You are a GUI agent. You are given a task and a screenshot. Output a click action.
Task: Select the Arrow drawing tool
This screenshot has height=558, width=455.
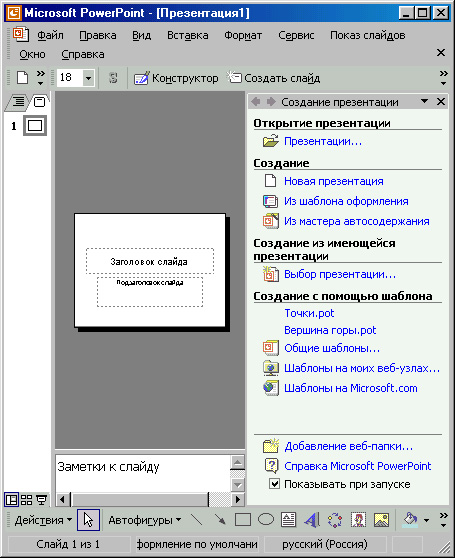[220, 520]
